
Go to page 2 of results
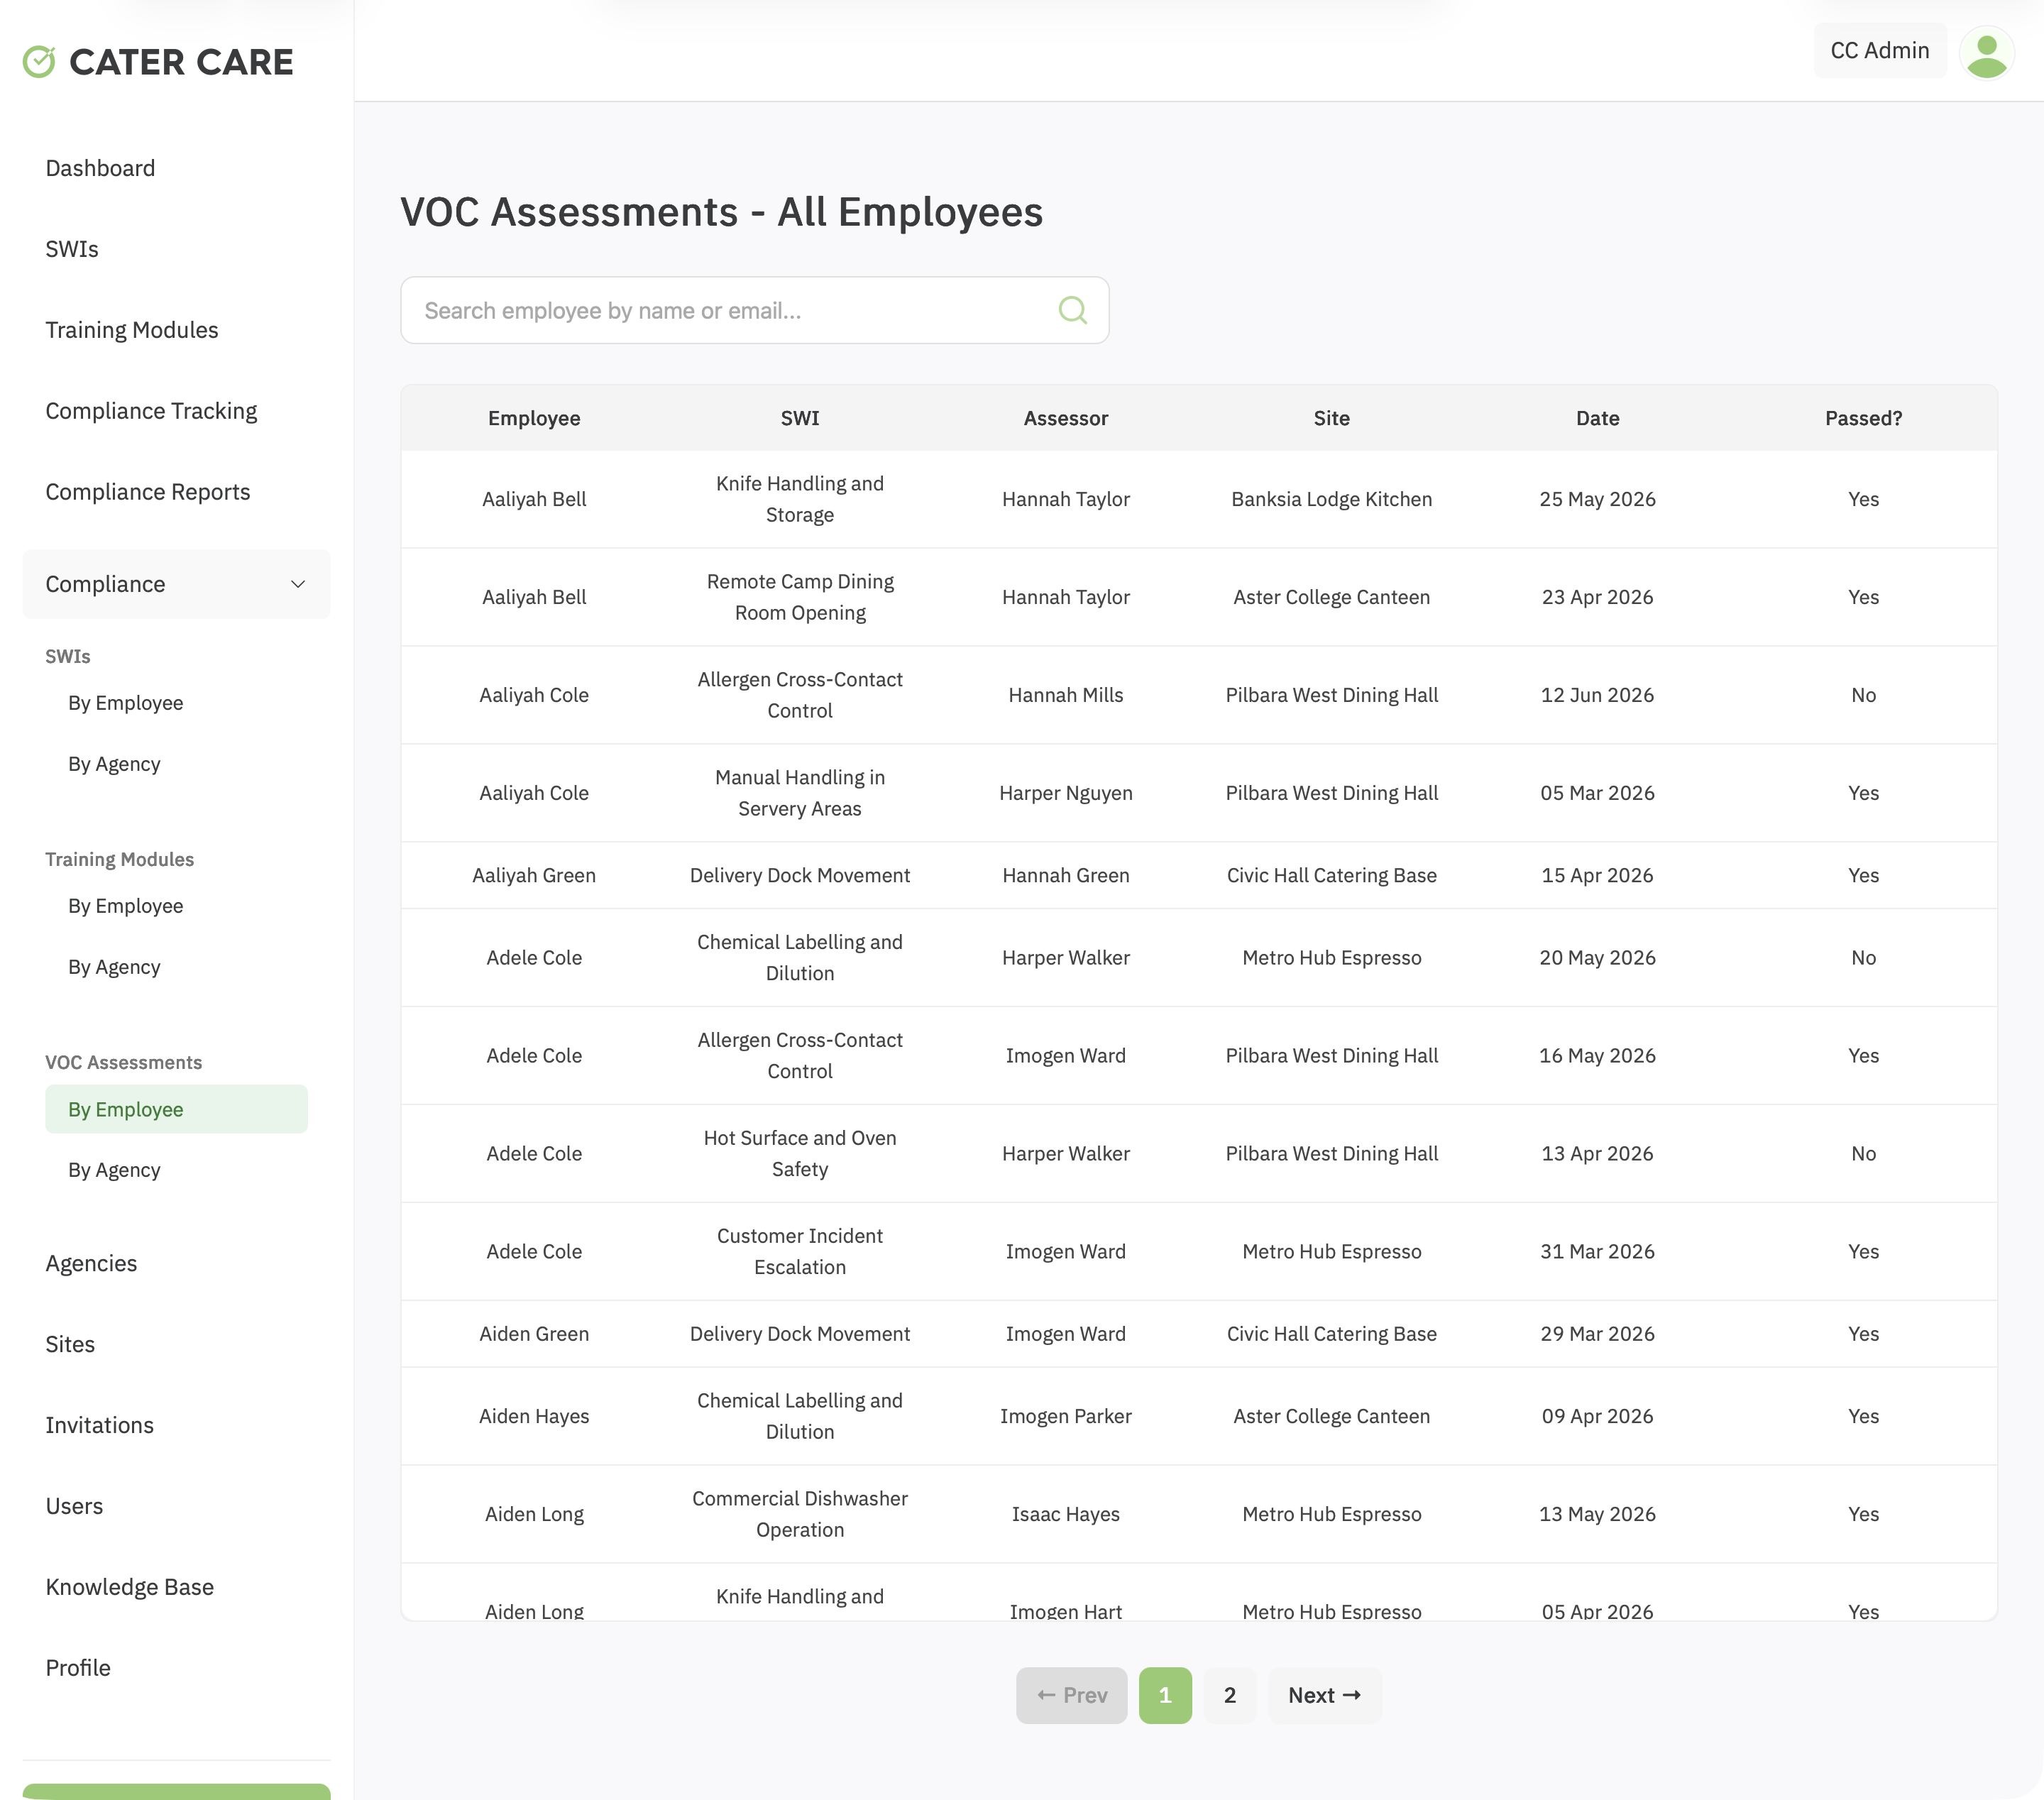coord(1229,1695)
